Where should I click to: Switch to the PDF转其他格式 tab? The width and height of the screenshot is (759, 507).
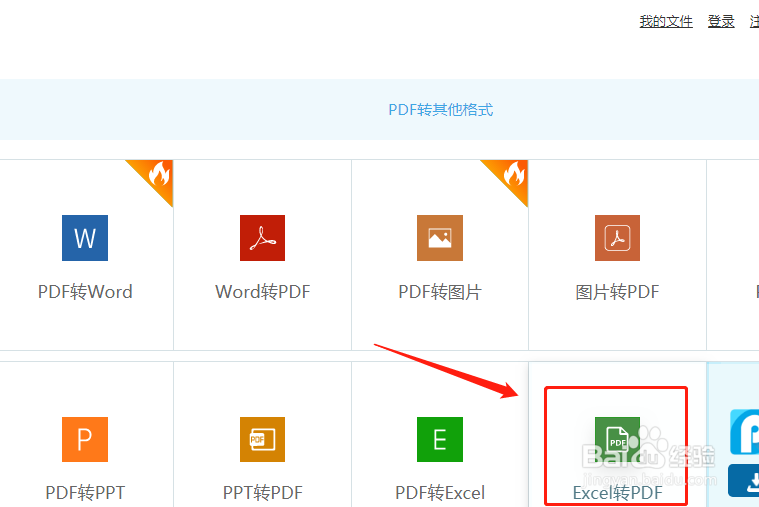[440, 110]
